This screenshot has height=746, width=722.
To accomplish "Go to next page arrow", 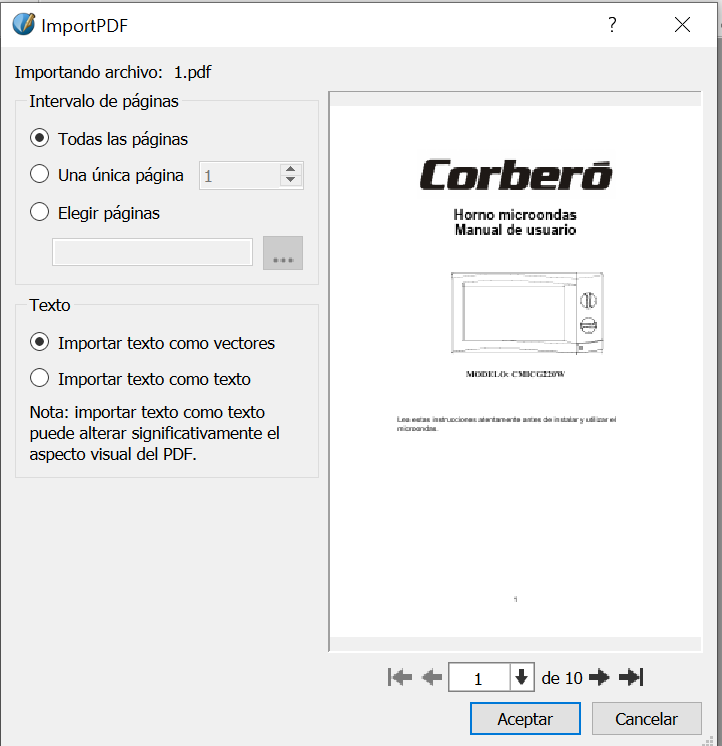I will coord(599,677).
